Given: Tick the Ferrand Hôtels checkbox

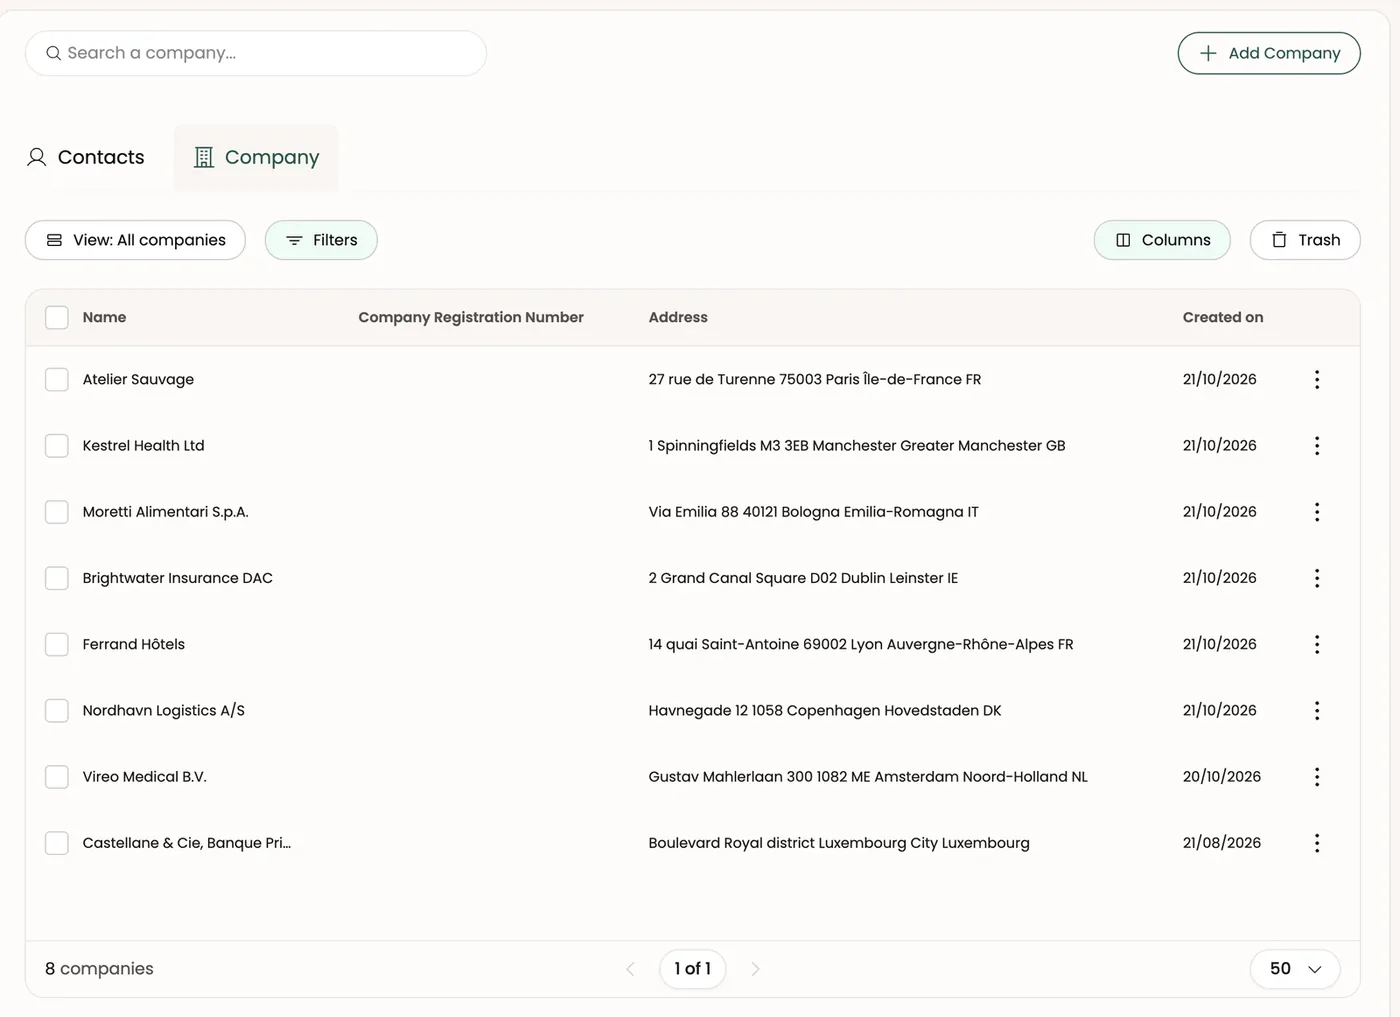Looking at the screenshot, I should point(57,644).
